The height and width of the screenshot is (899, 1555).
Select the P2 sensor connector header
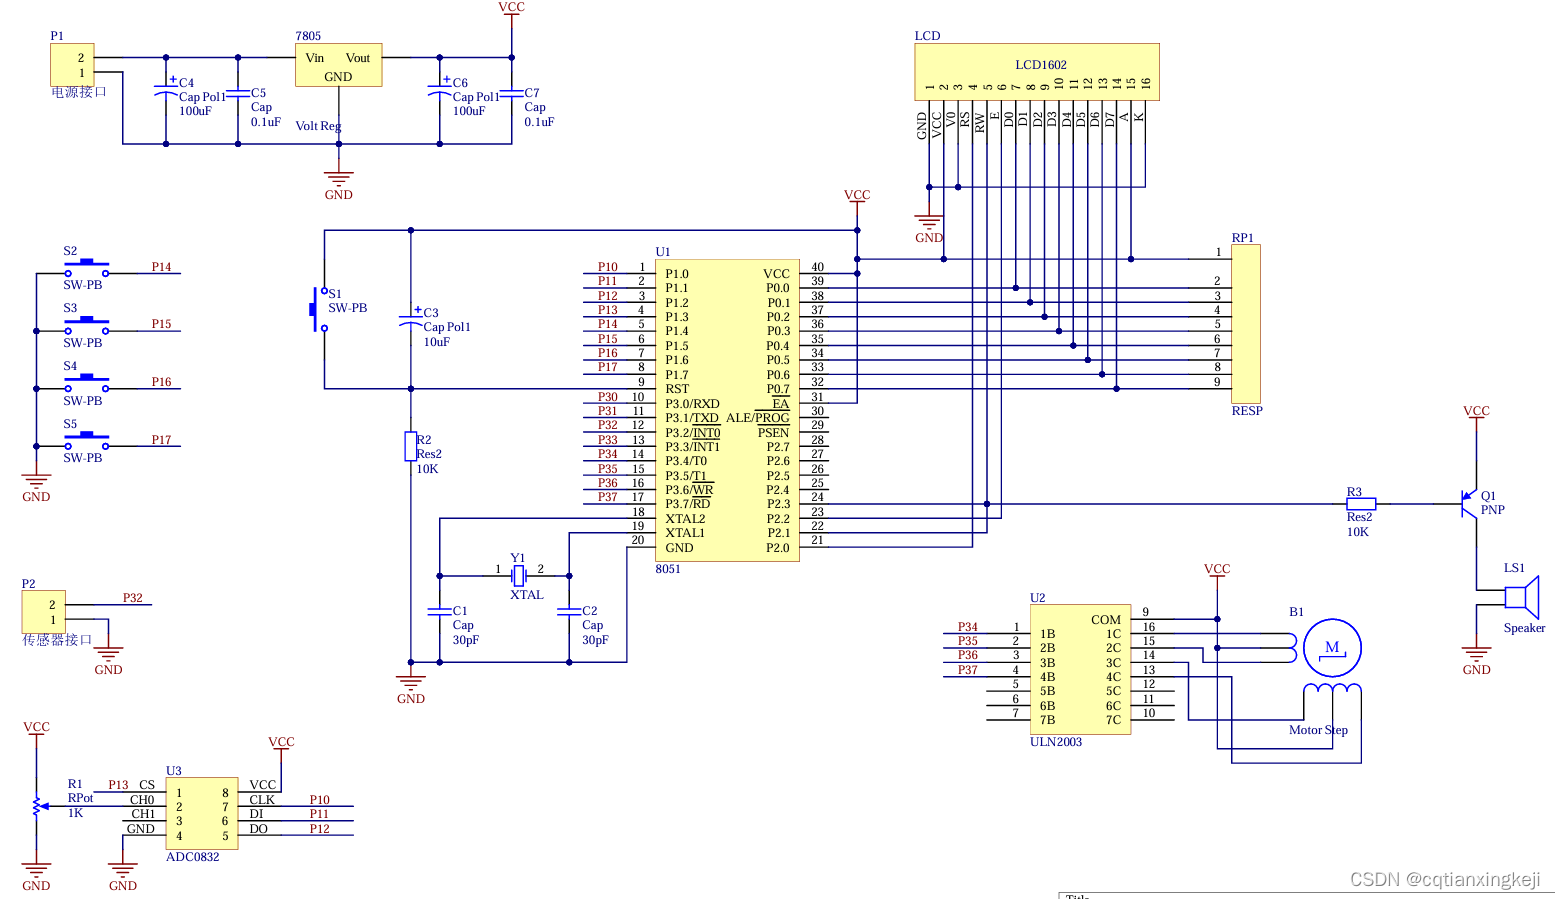(44, 611)
